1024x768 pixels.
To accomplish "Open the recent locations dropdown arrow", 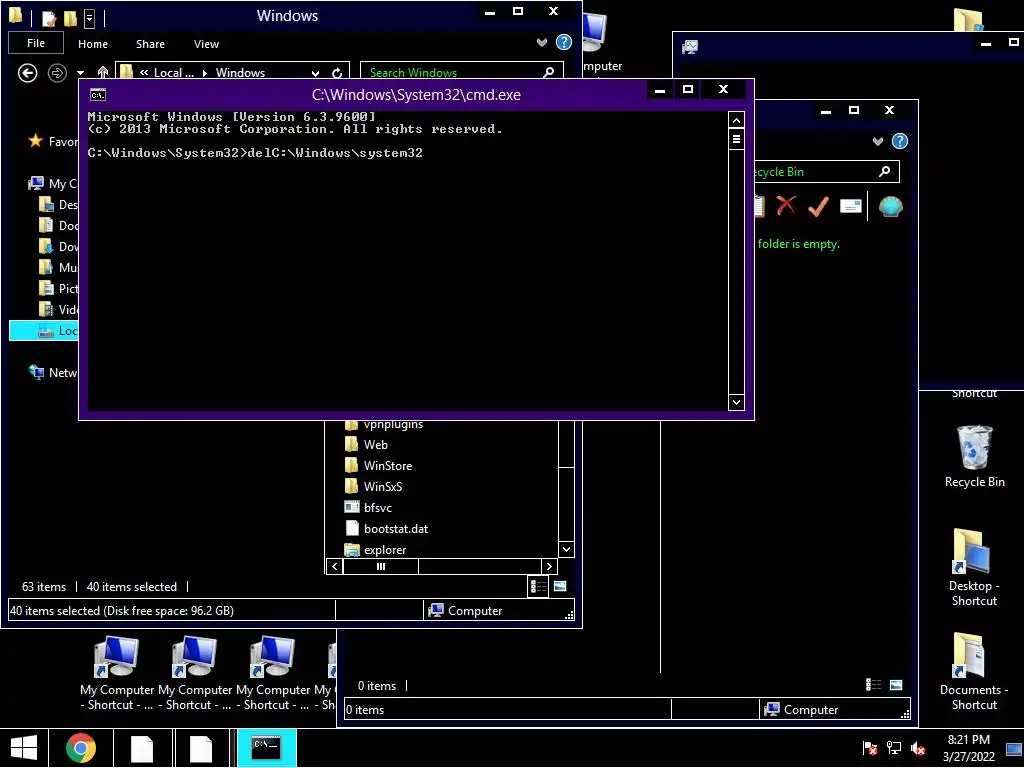I will click(80, 73).
